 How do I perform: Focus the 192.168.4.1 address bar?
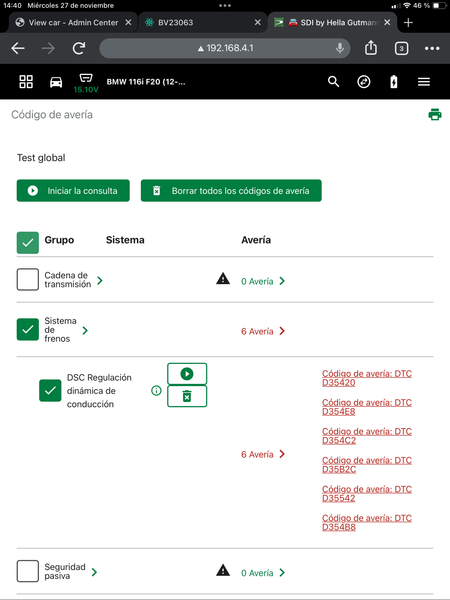click(x=225, y=48)
